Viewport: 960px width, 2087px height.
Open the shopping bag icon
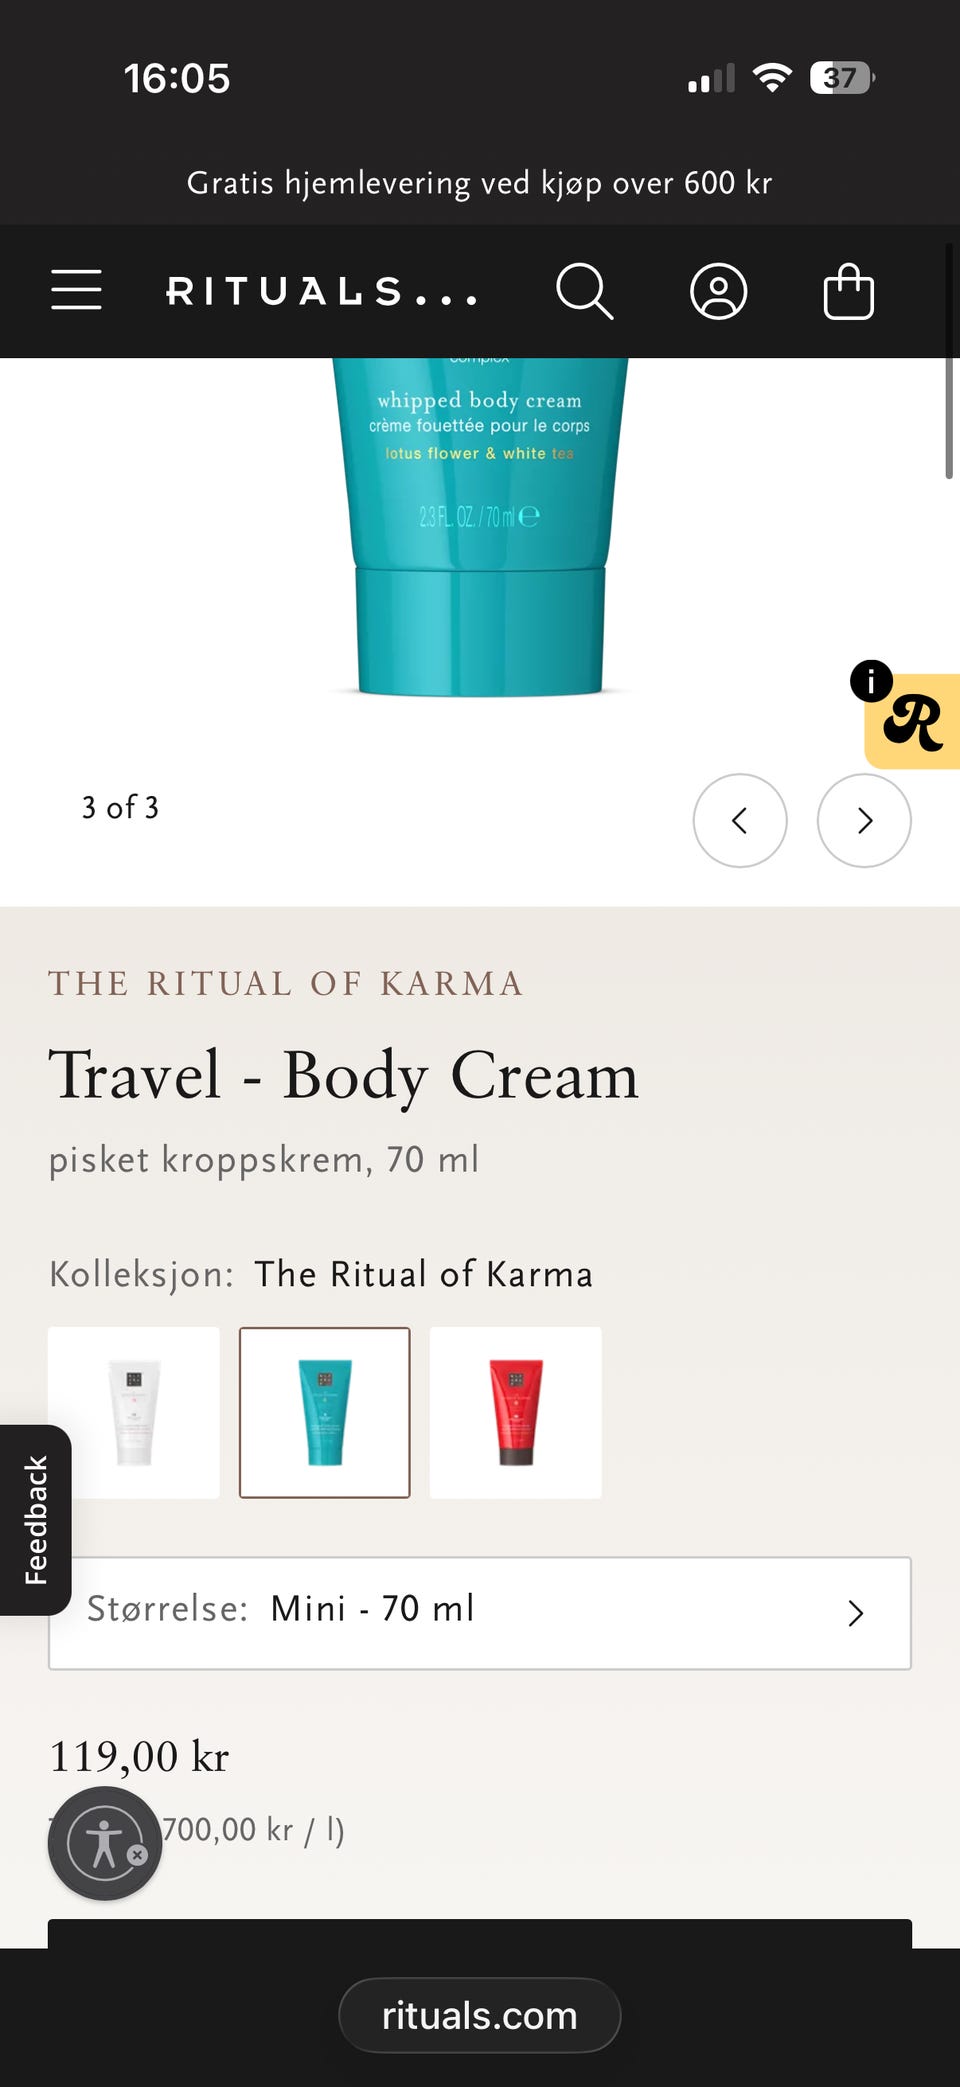click(x=848, y=291)
